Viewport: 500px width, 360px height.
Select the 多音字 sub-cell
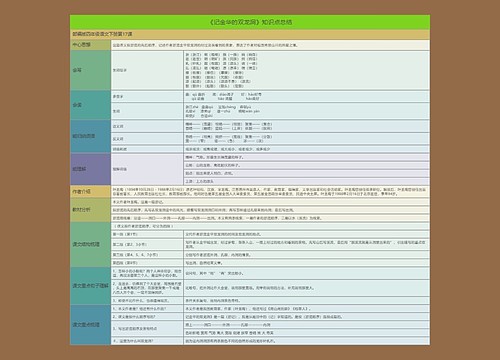coord(147,96)
